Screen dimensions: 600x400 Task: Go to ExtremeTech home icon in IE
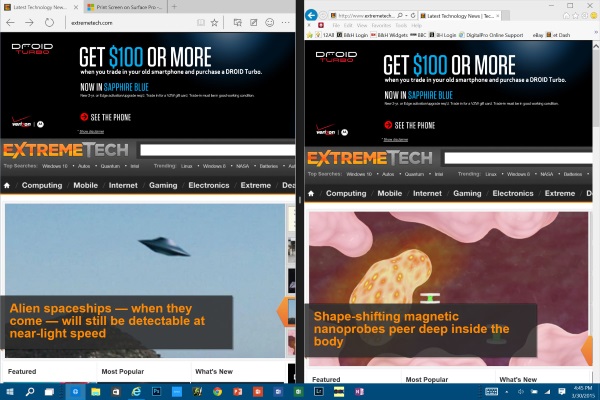pyautogui.click(x=311, y=193)
